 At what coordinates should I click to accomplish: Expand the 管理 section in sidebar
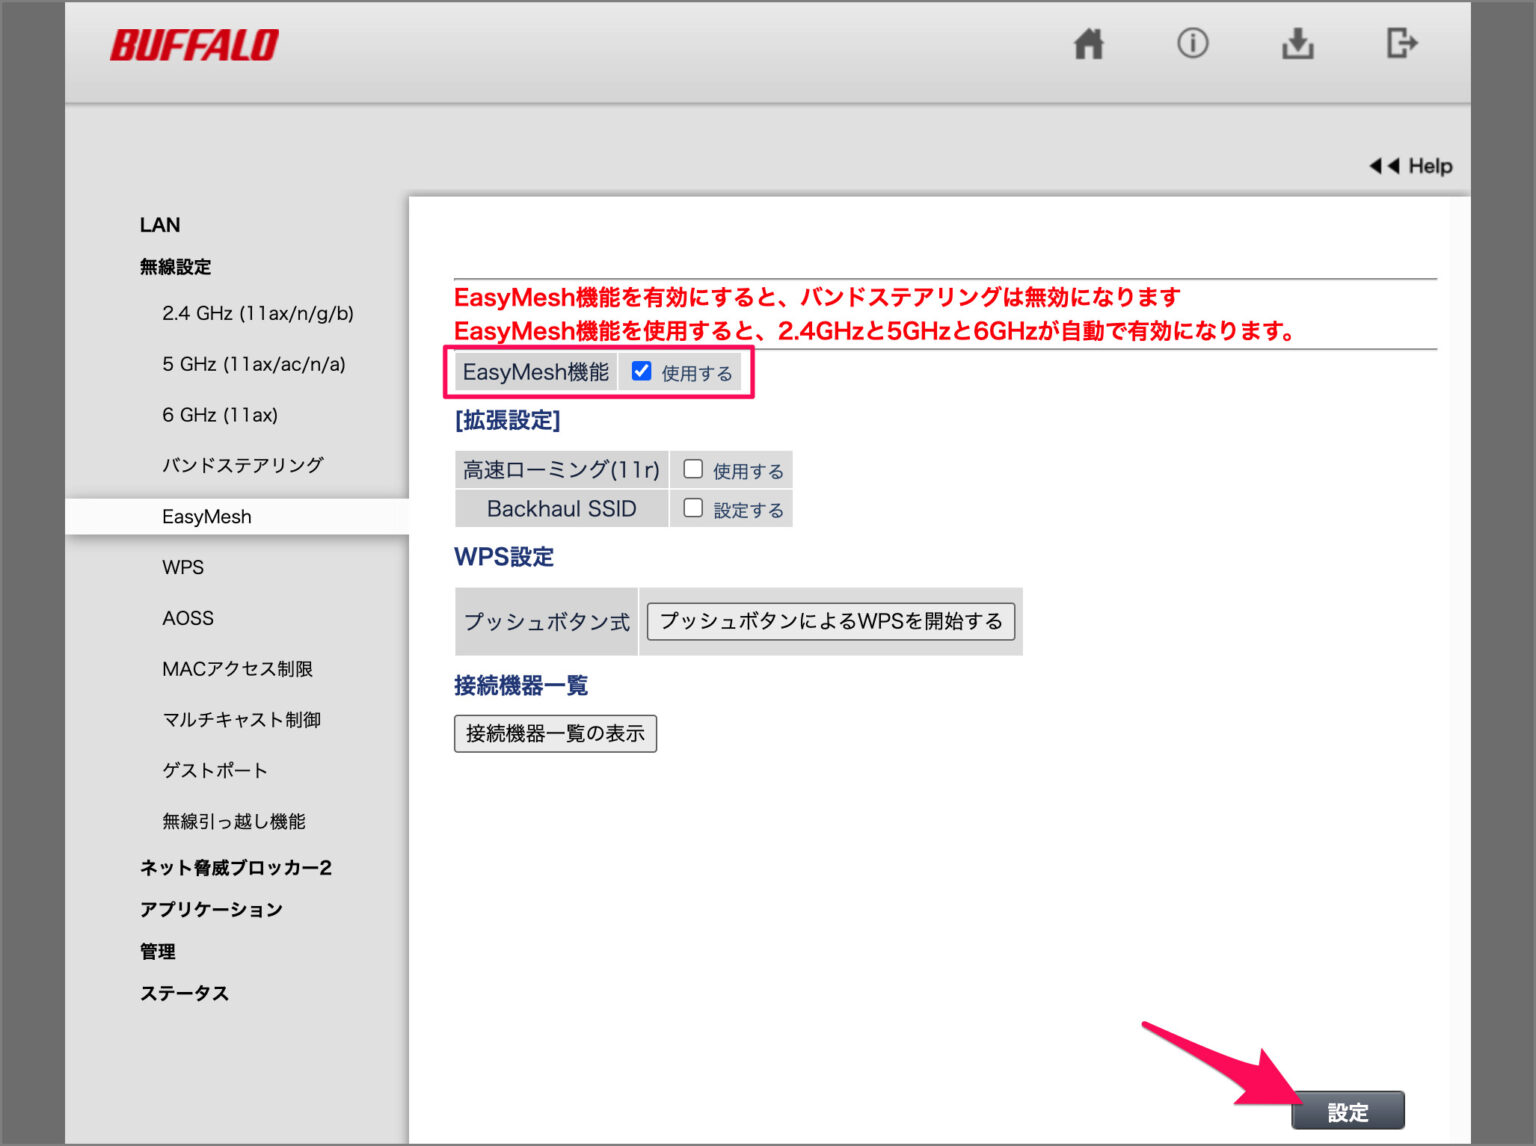(x=158, y=952)
